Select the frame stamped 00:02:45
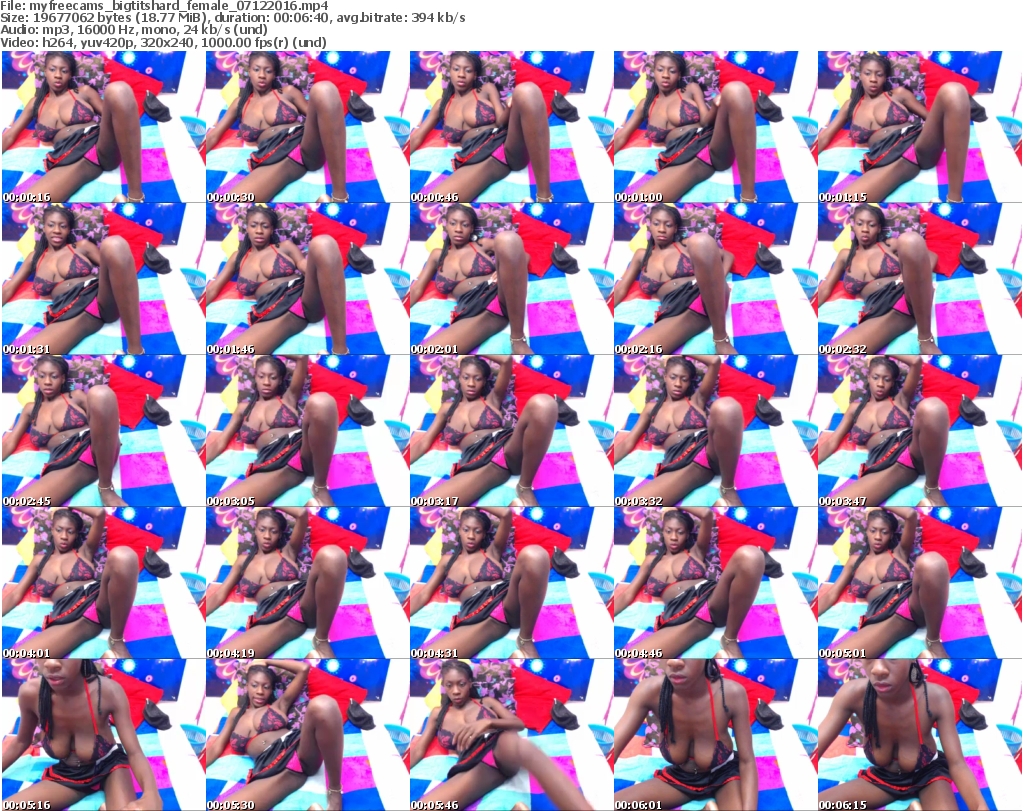The image size is (1024, 811). click(x=103, y=431)
